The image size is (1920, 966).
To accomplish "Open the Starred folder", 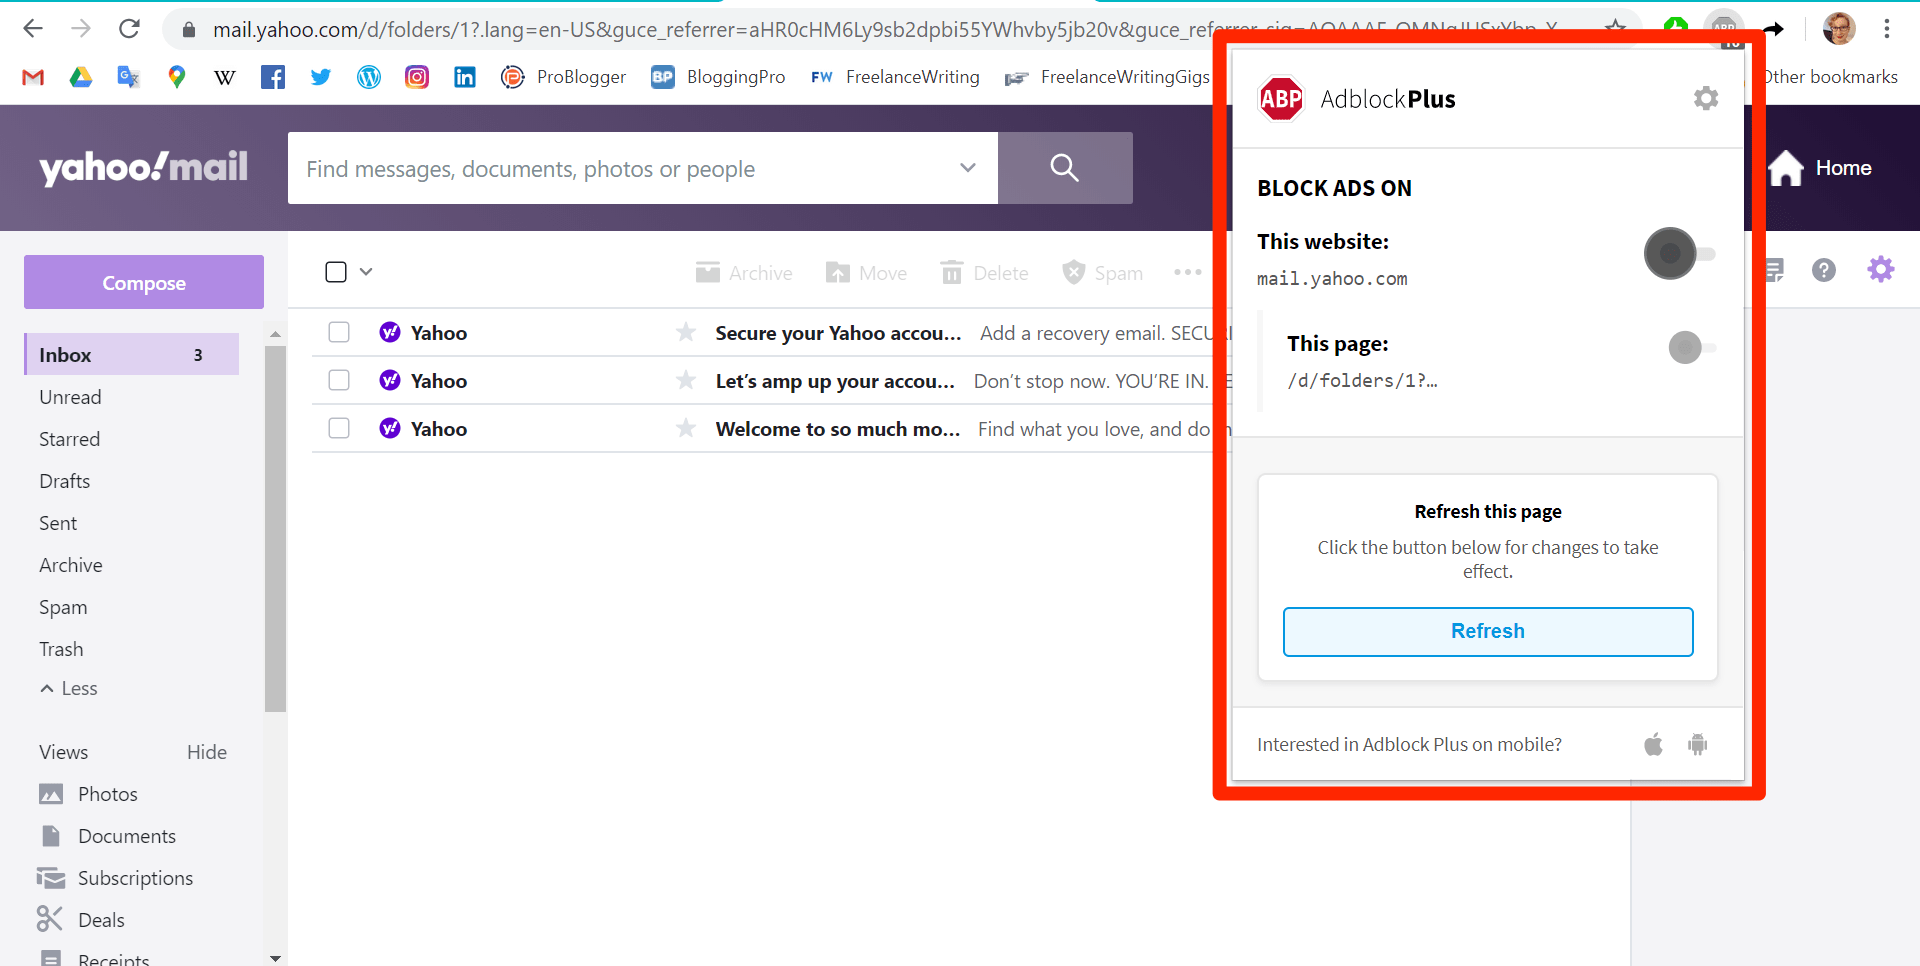I will 69,439.
